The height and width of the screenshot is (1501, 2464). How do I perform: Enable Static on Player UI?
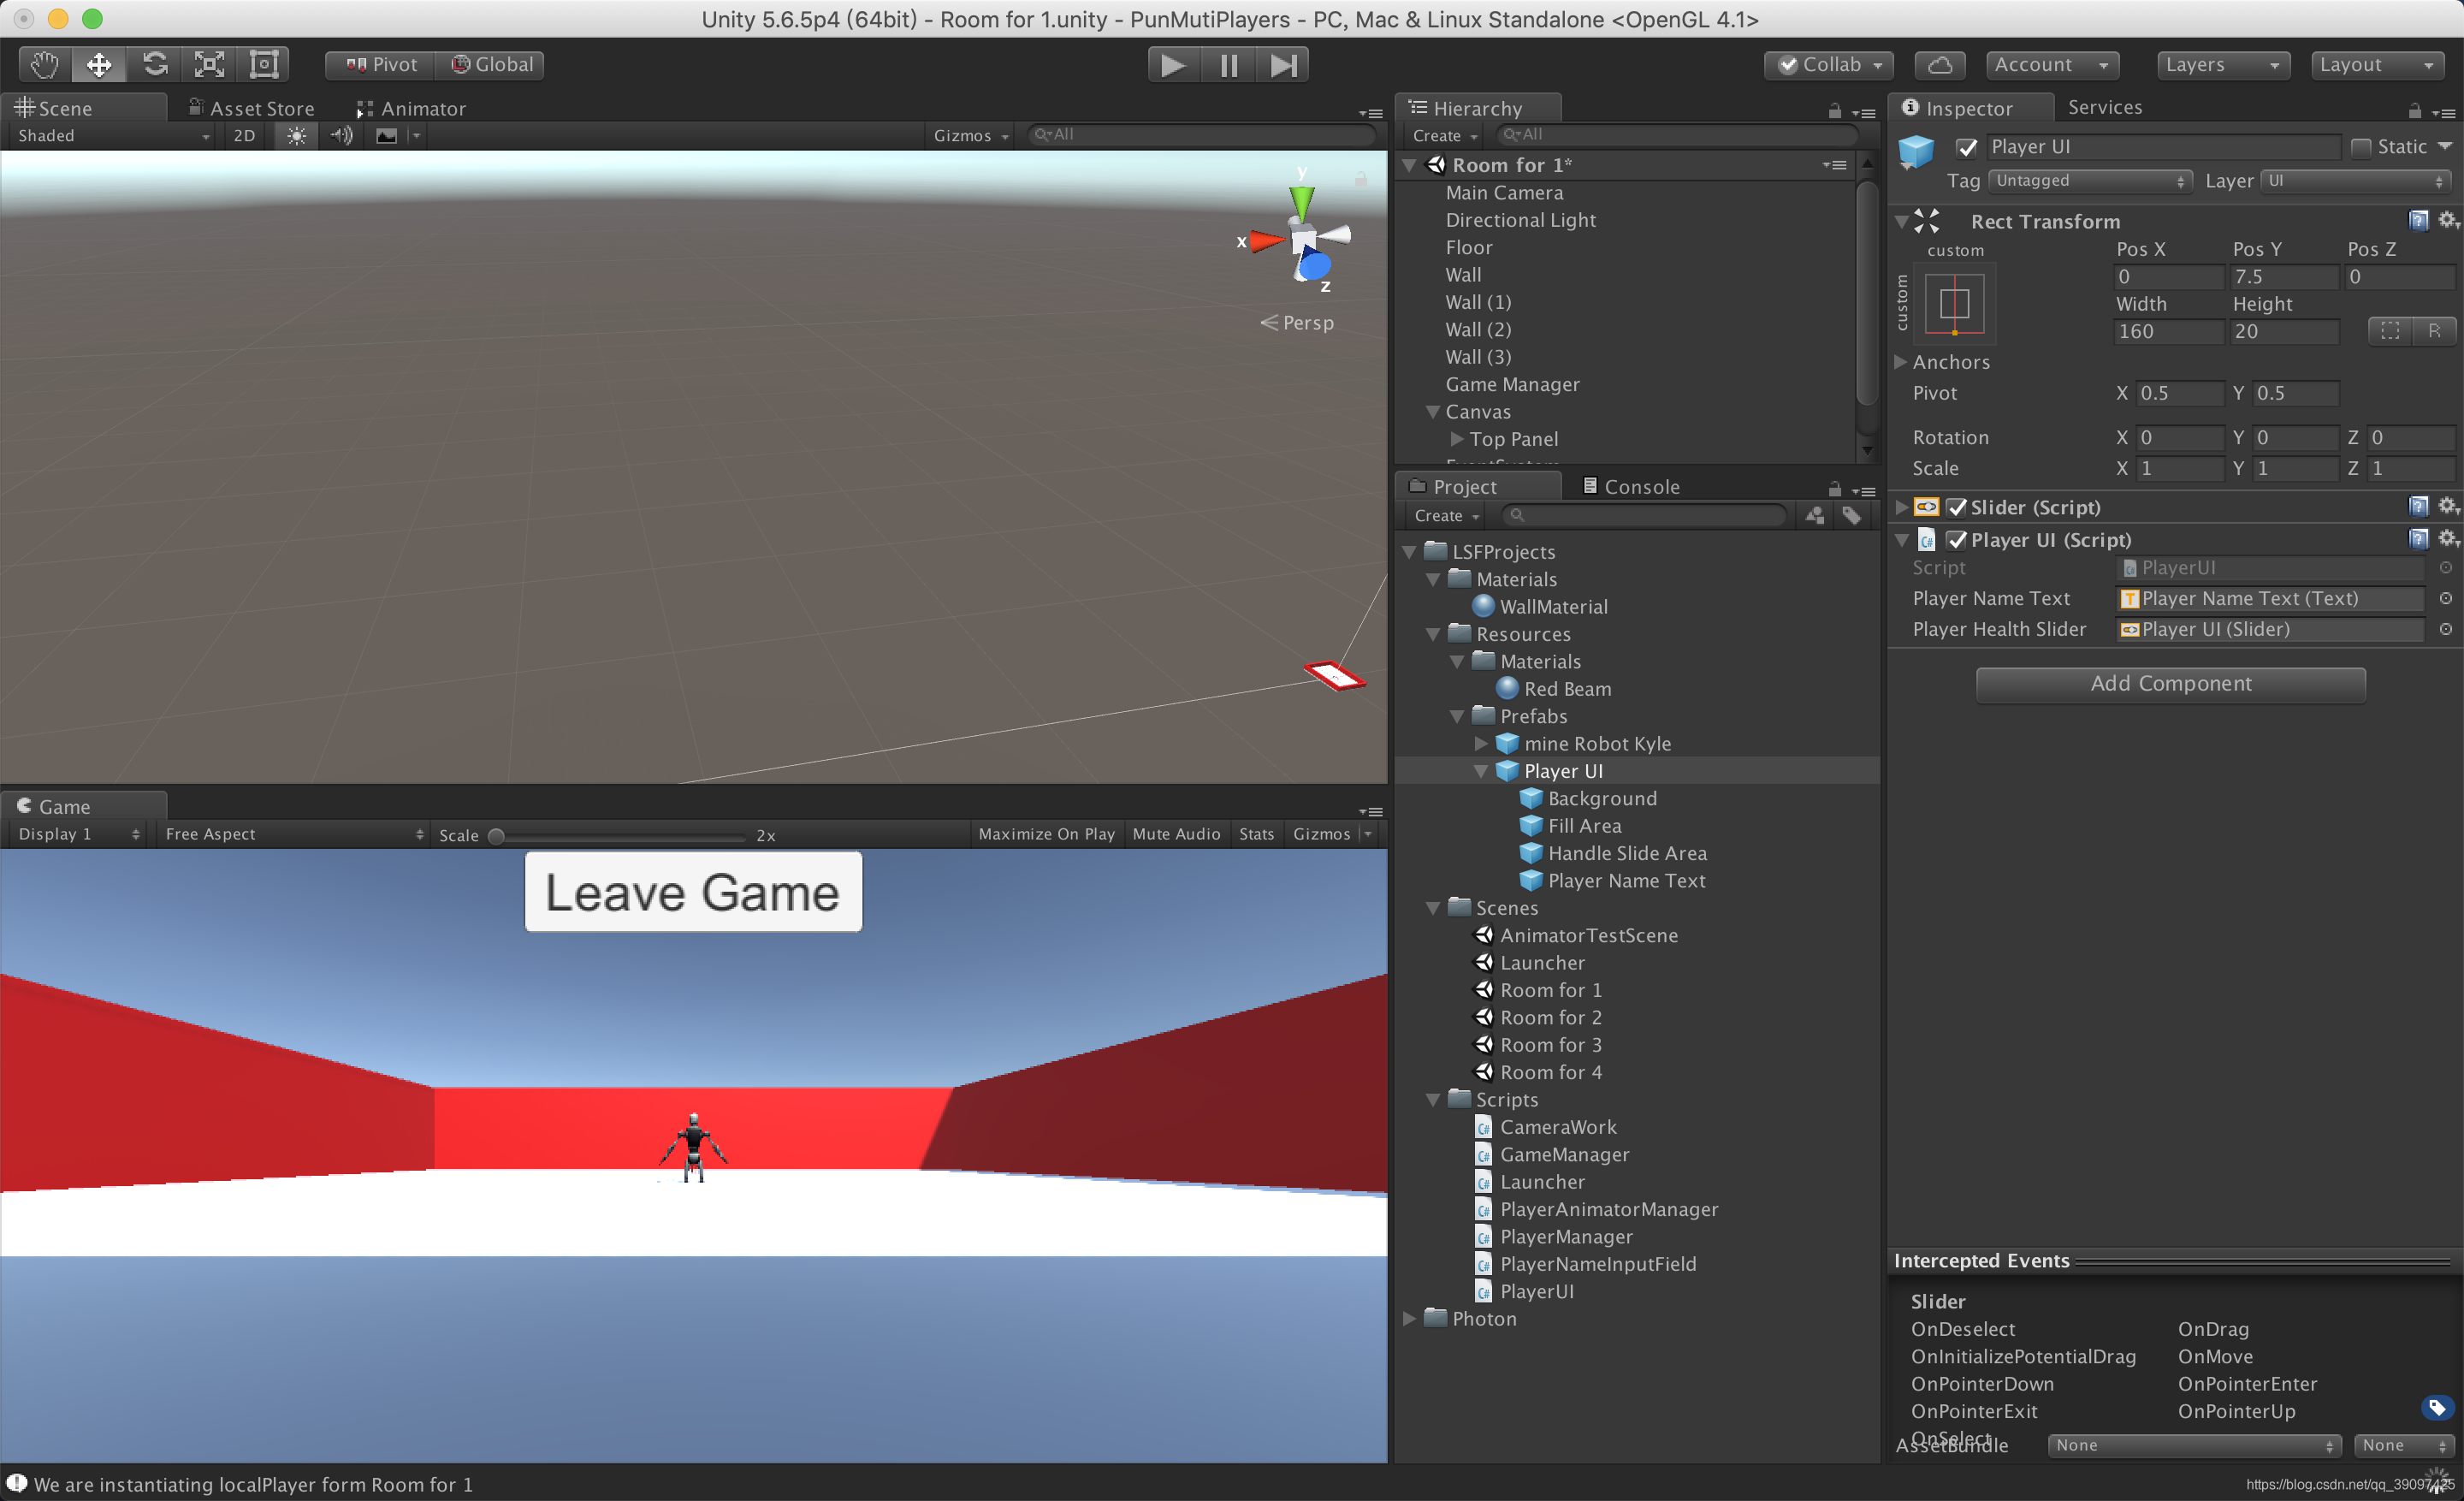[2360, 146]
